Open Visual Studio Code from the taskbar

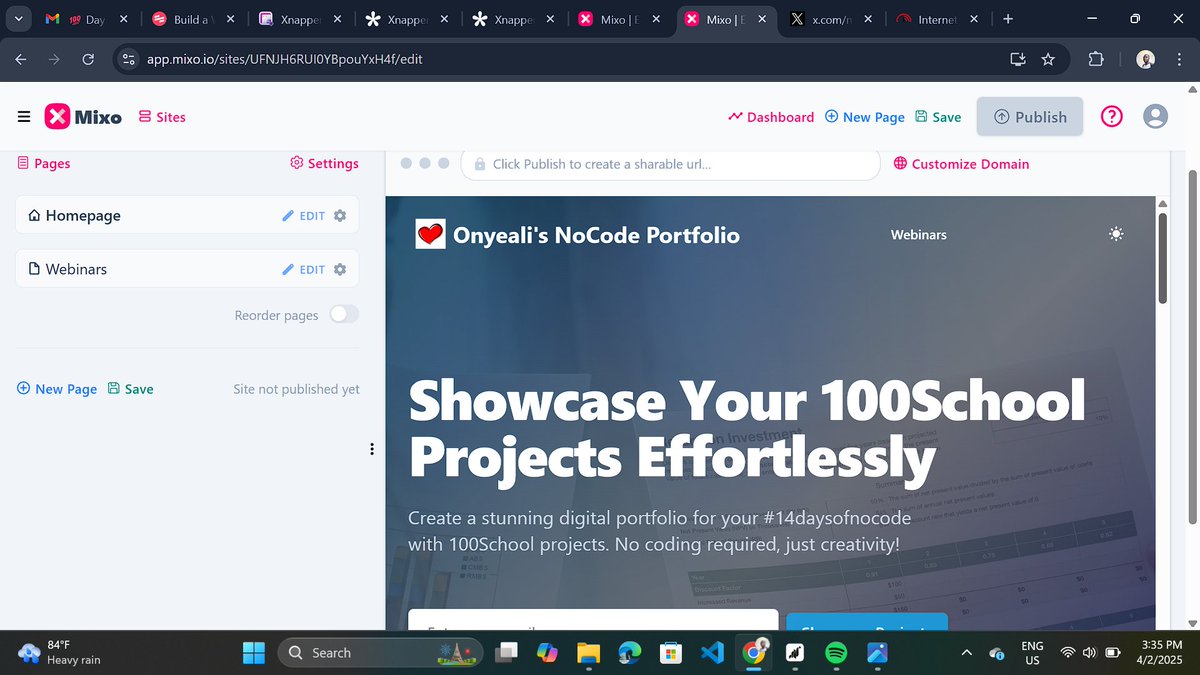(712, 652)
